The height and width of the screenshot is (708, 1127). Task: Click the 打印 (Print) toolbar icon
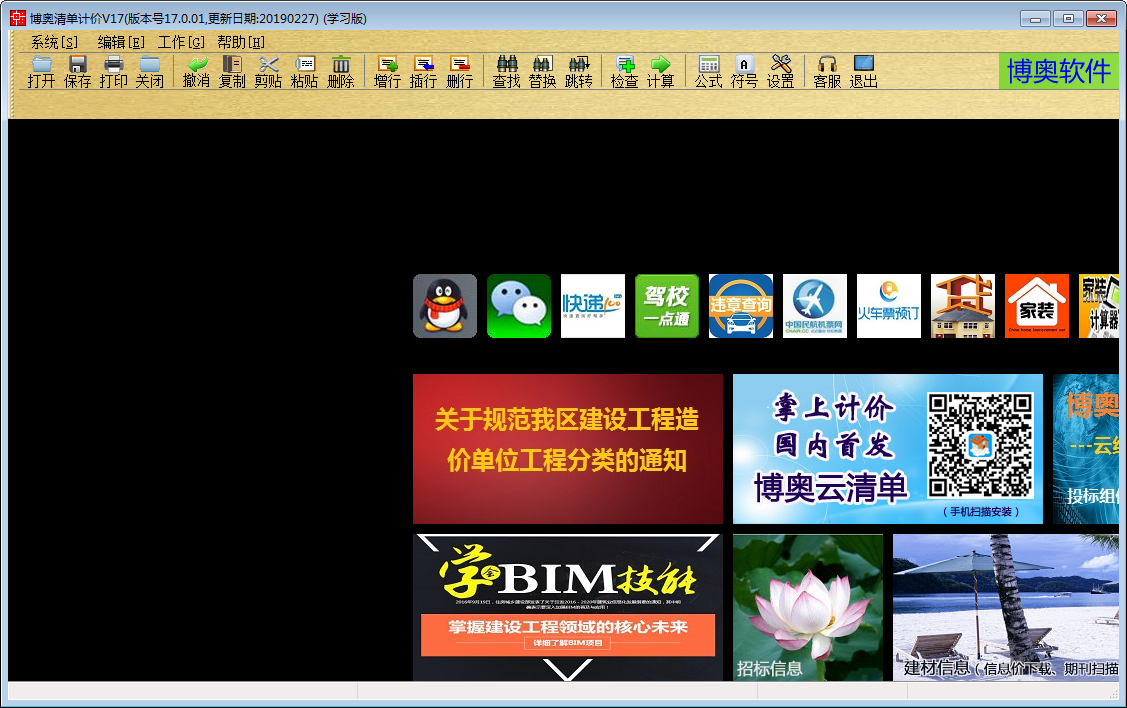coord(114,72)
